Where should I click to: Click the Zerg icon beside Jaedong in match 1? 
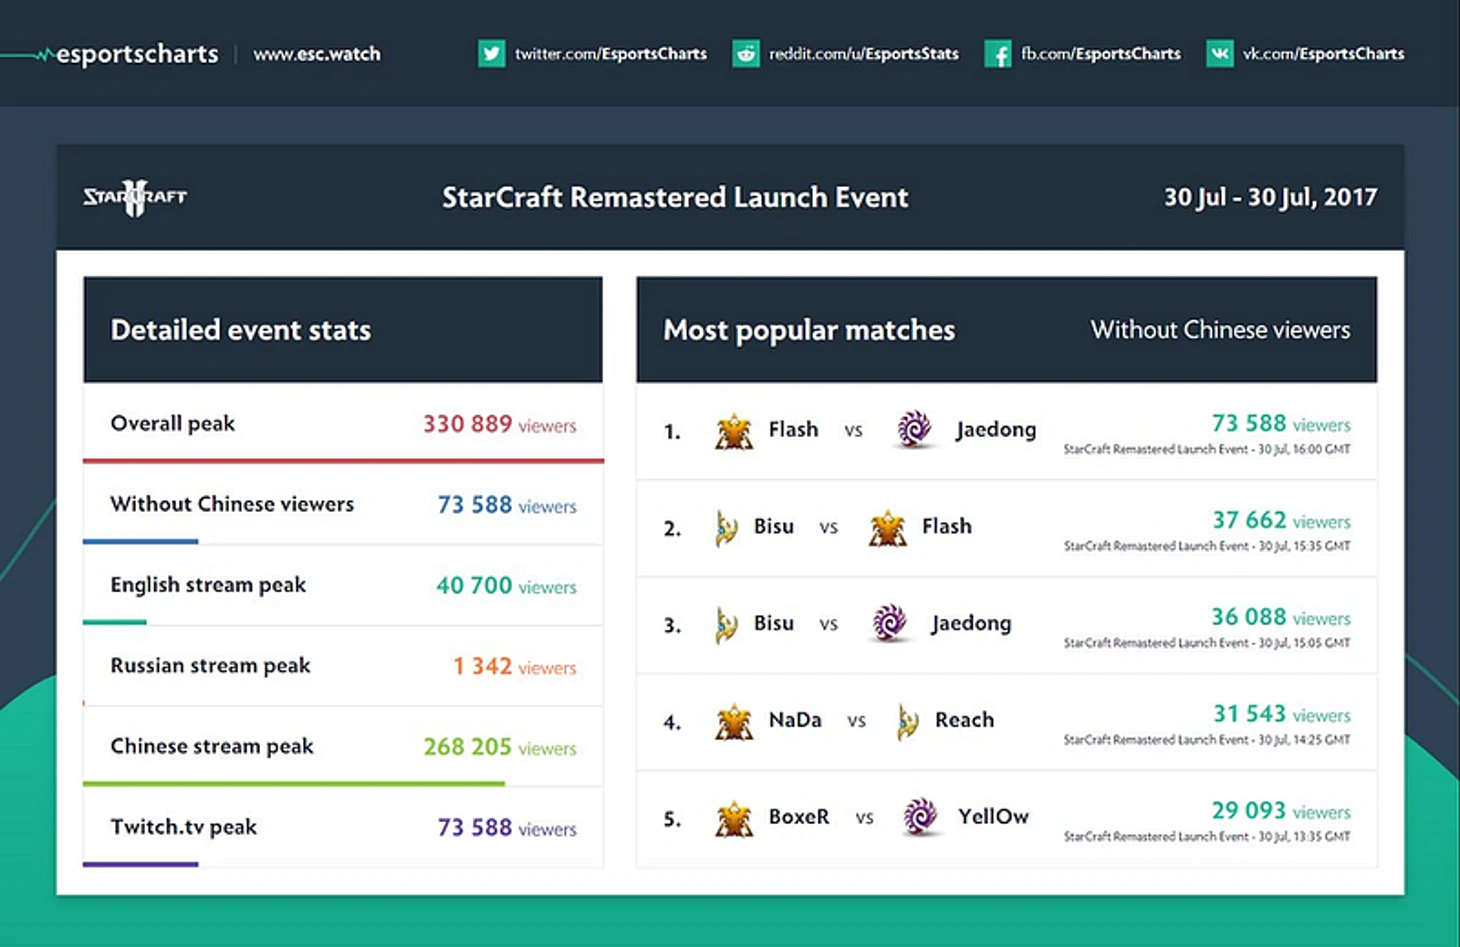tap(914, 429)
